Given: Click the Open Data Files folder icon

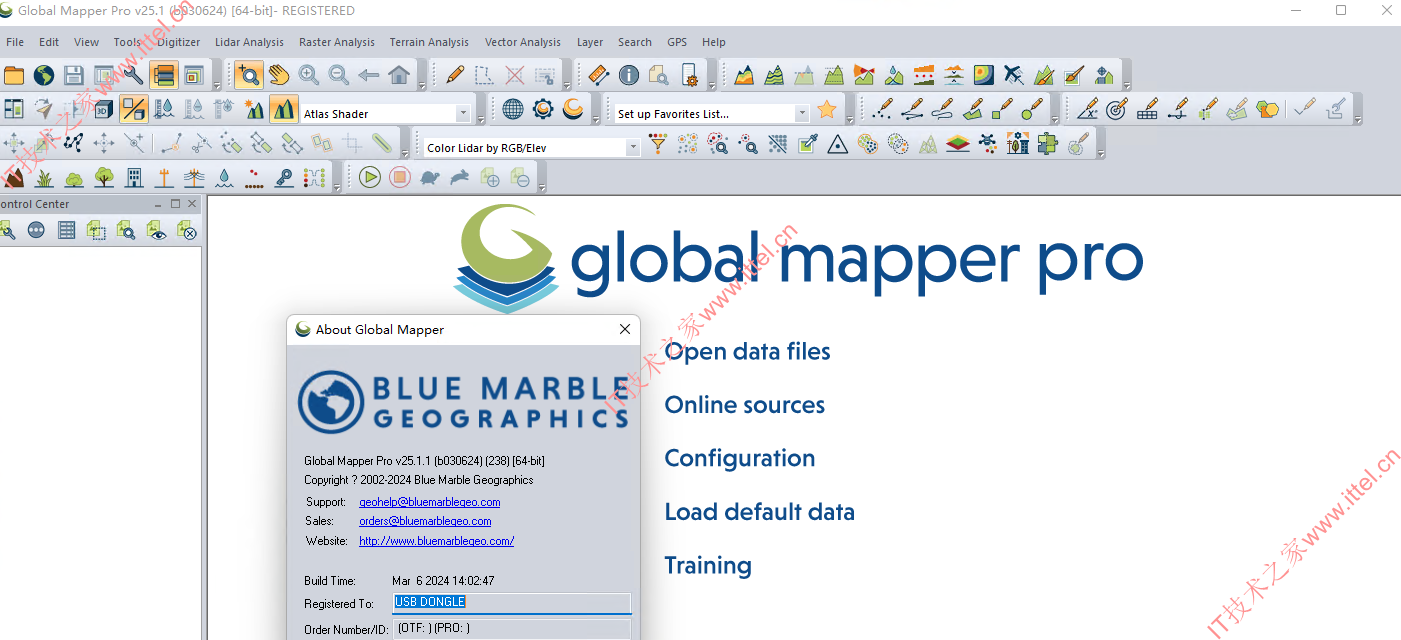Looking at the screenshot, I should pyautogui.click(x=14, y=75).
